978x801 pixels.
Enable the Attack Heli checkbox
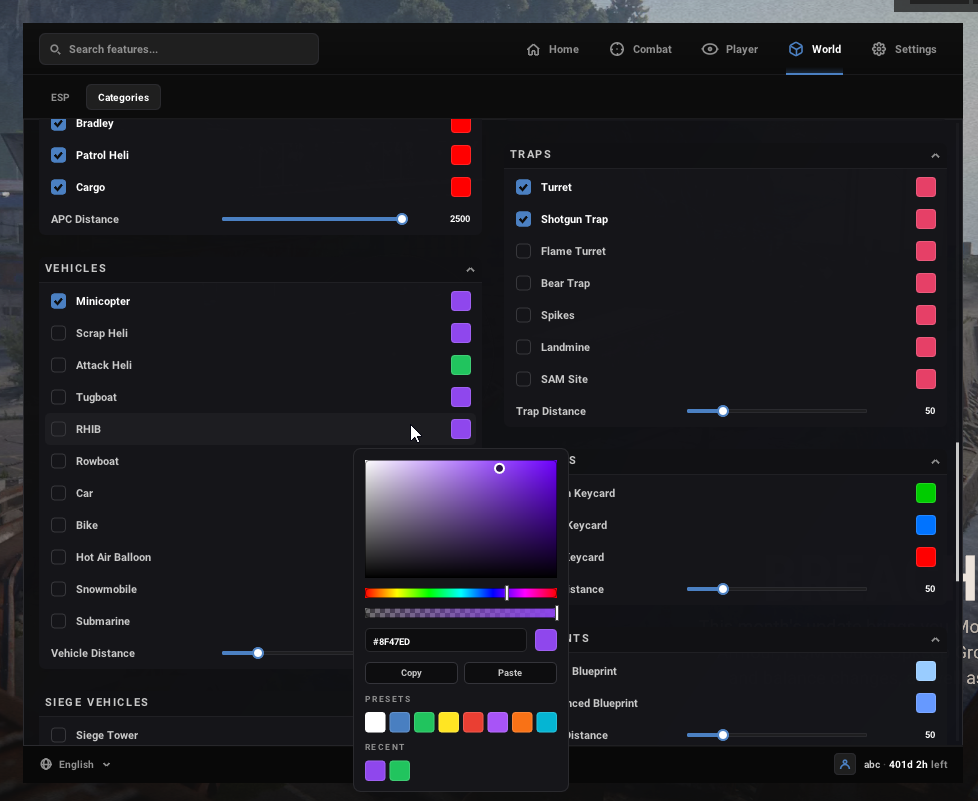(x=59, y=365)
